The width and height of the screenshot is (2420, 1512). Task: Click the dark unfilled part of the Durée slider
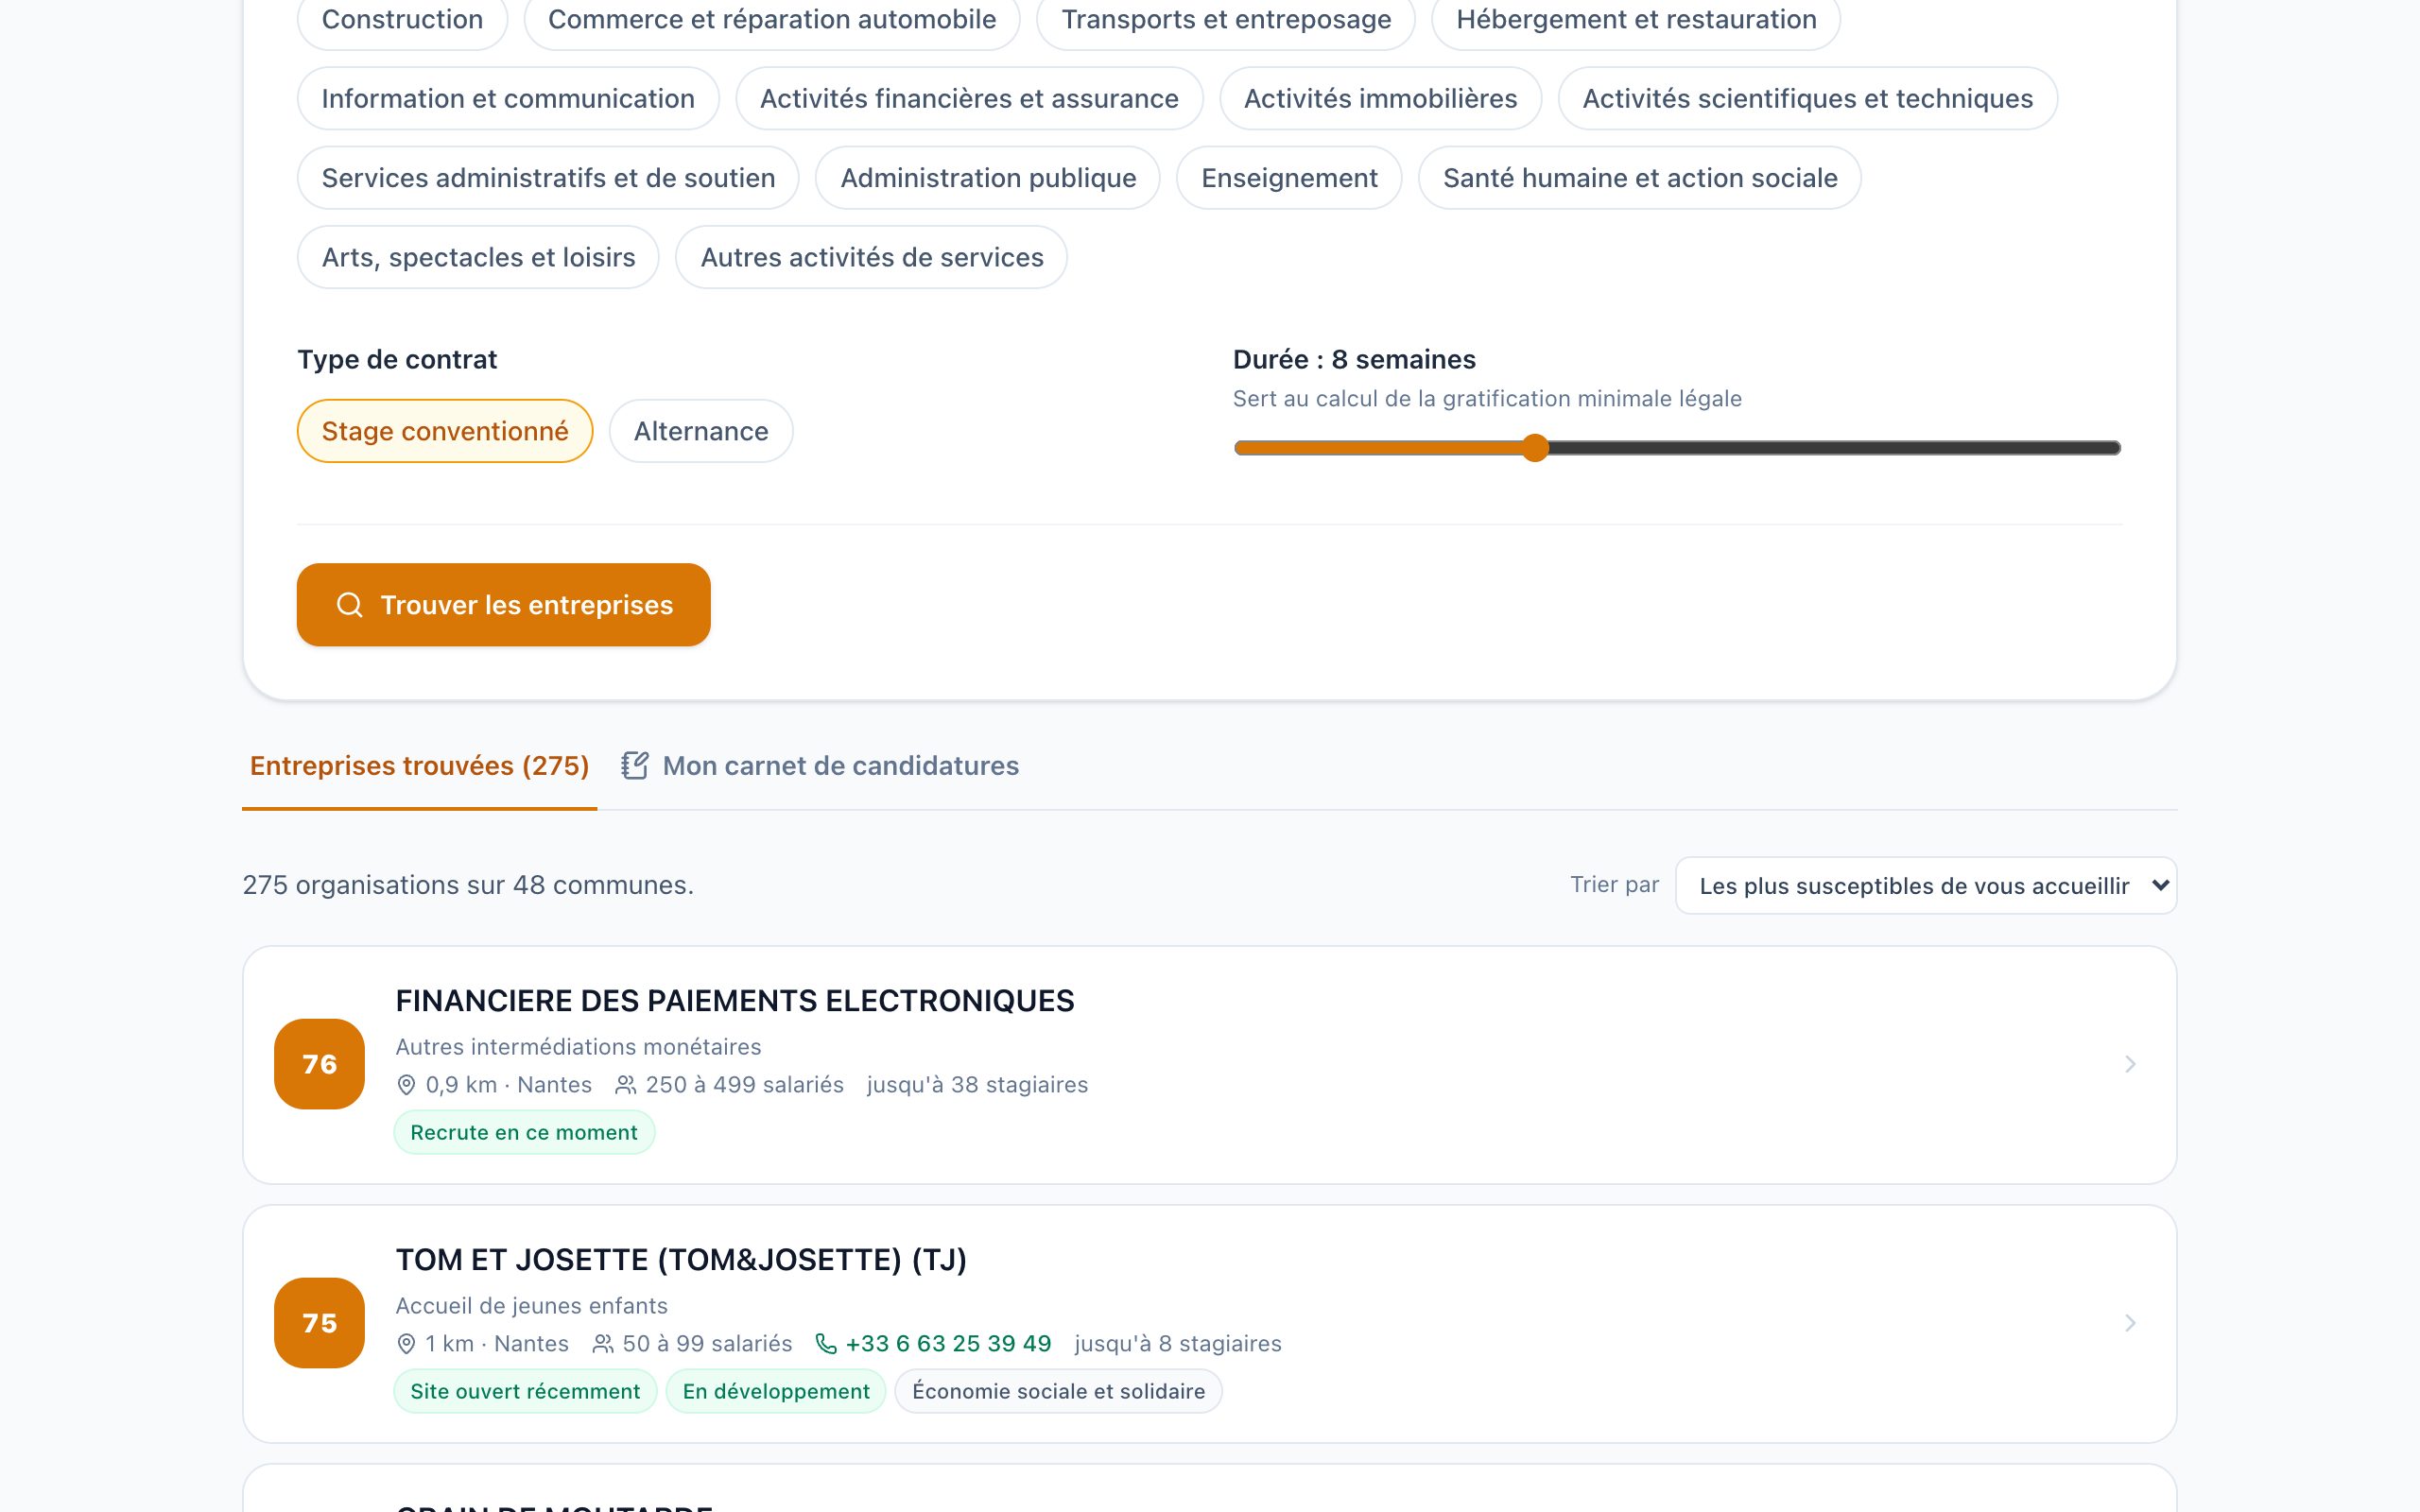(1835, 448)
